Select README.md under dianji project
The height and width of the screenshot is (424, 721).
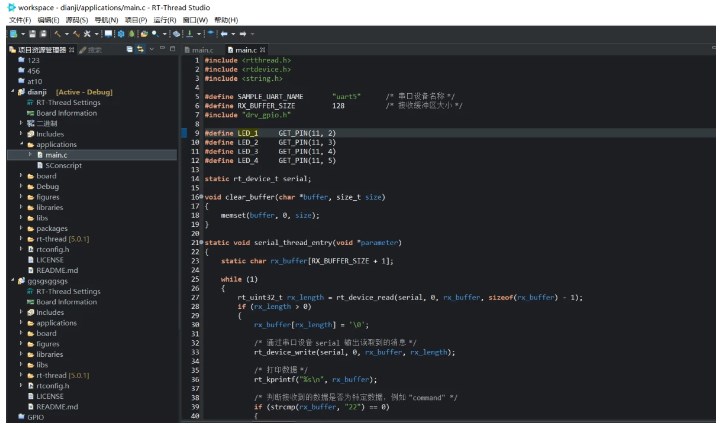(x=57, y=270)
